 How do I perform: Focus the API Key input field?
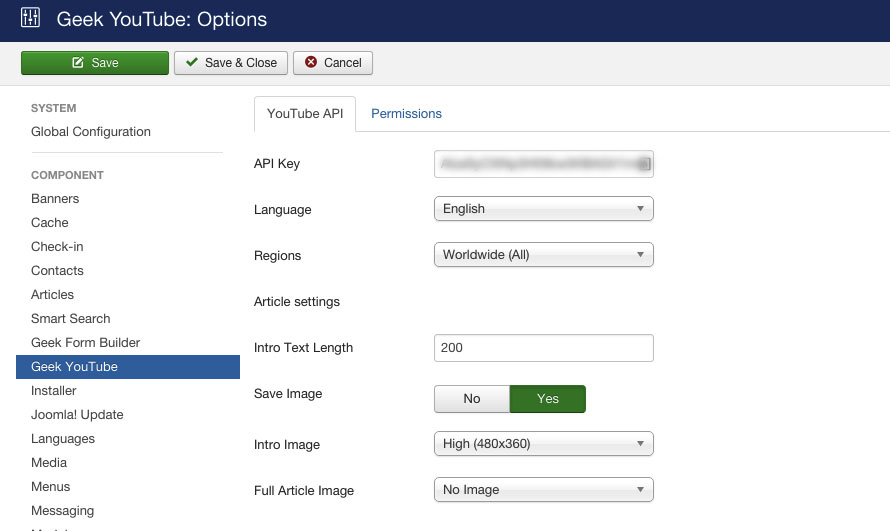(x=544, y=164)
